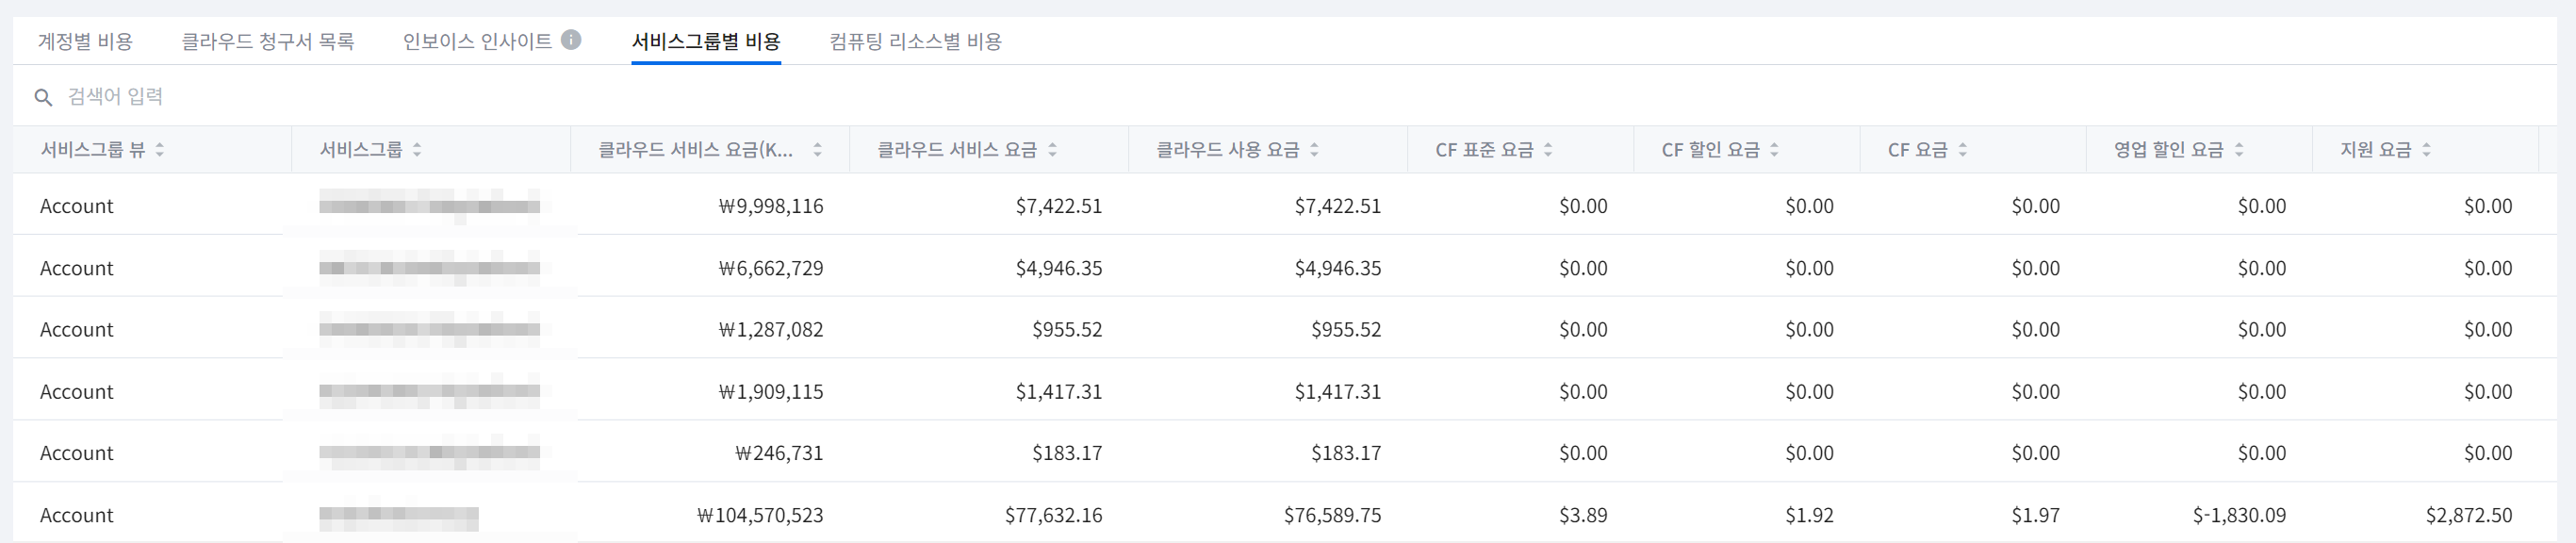Open the 계정별 비용 tab
This screenshot has width=2576, height=543.
pos(85,42)
